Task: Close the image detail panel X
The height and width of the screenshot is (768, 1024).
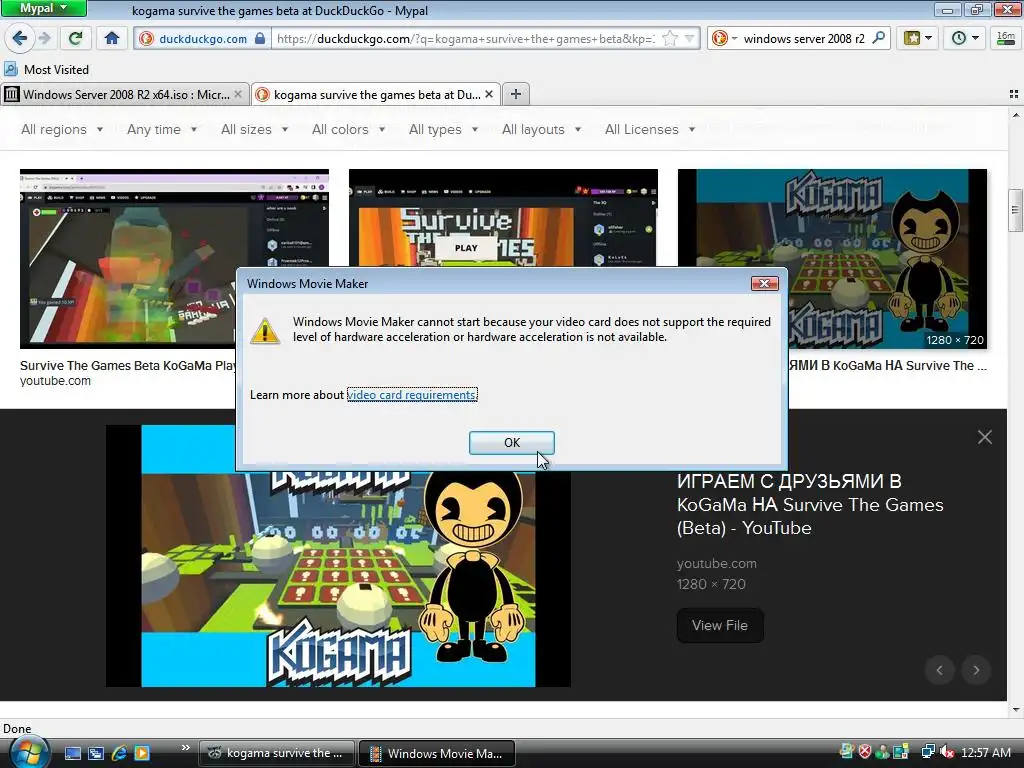Action: 985,437
